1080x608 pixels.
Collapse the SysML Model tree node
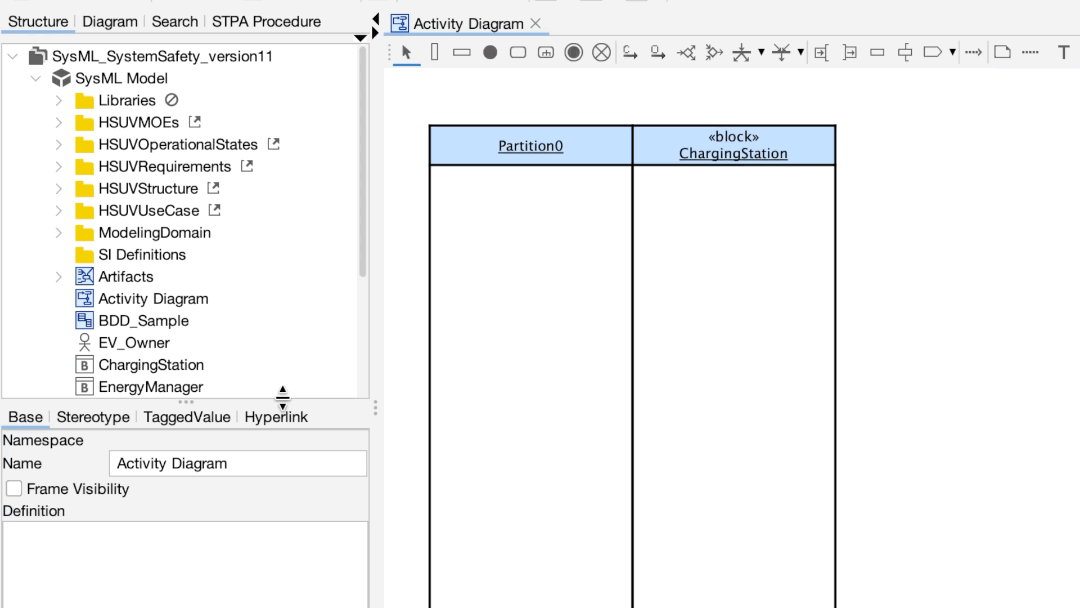tap(36, 78)
